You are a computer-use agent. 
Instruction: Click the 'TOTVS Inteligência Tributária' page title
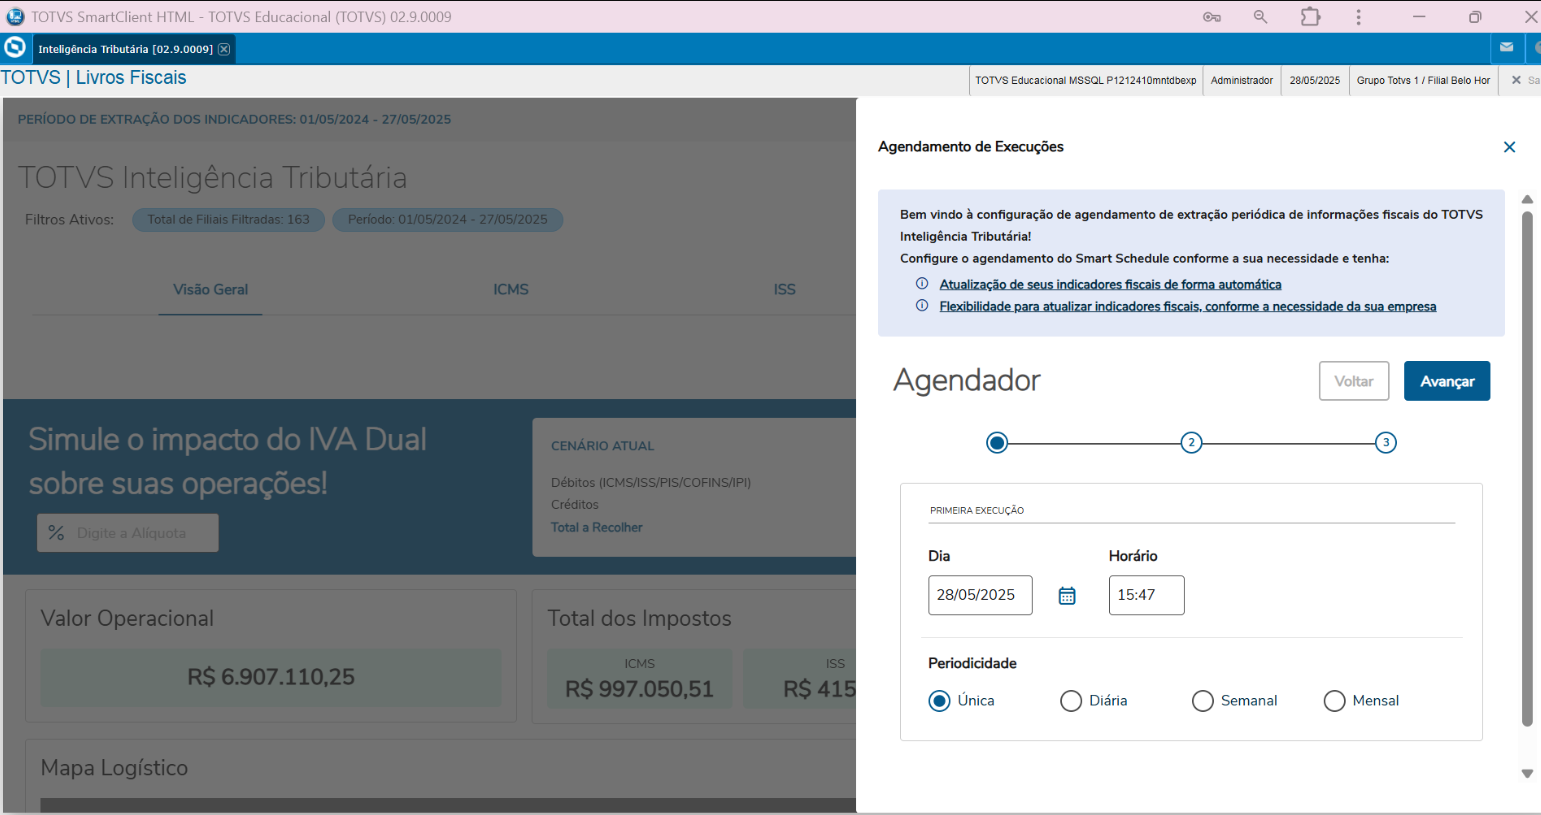pyautogui.click(x=212, y=178)
